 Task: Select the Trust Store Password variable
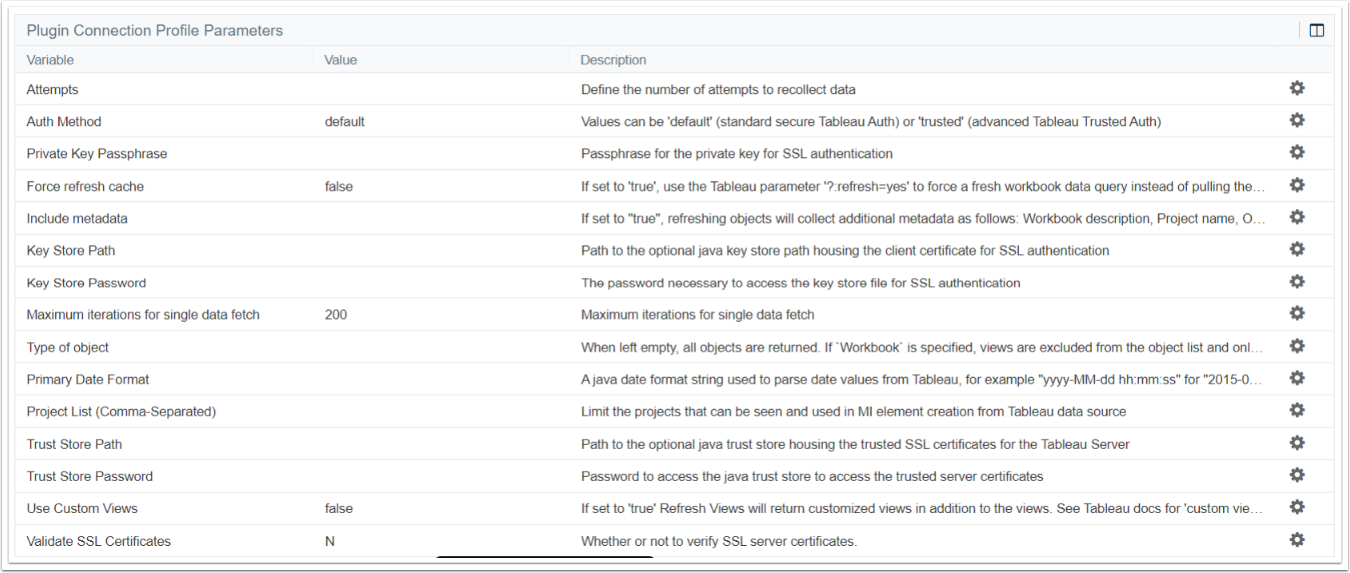point(90,476)
